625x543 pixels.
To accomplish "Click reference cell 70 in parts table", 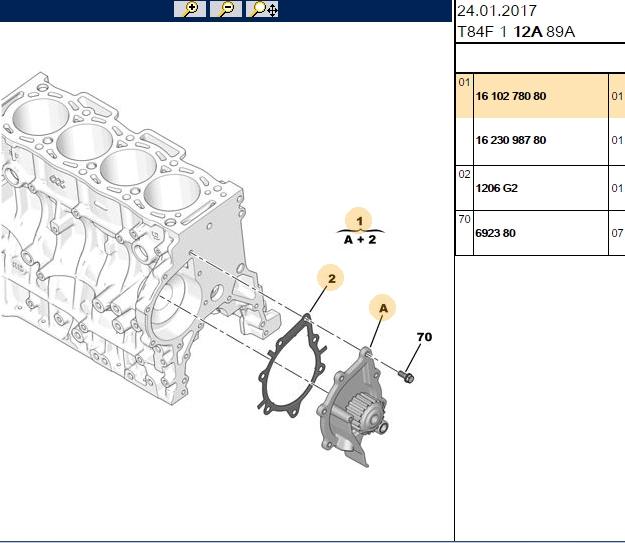I will [464, 219].
